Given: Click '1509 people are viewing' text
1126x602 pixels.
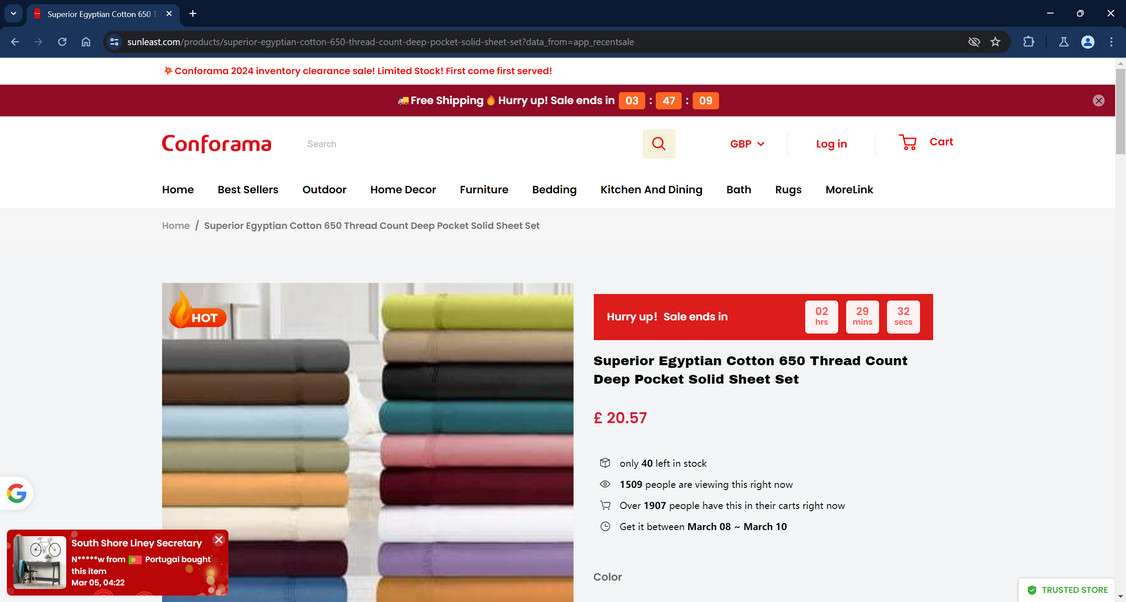Looking at the screenshot, I should pos(706,484).
